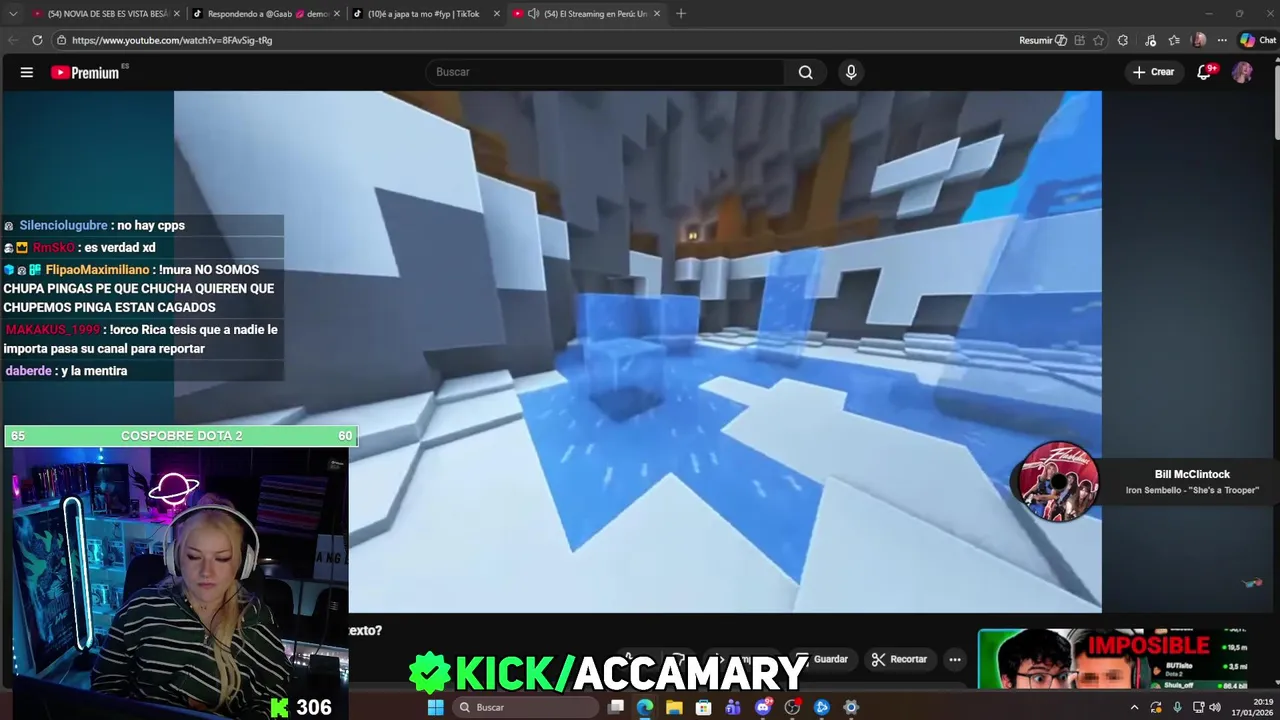Image resolution: width=1280 pixels, height=720 pixels.
Task: Go to YouTube Premium home logo
Action: point(85,72)
